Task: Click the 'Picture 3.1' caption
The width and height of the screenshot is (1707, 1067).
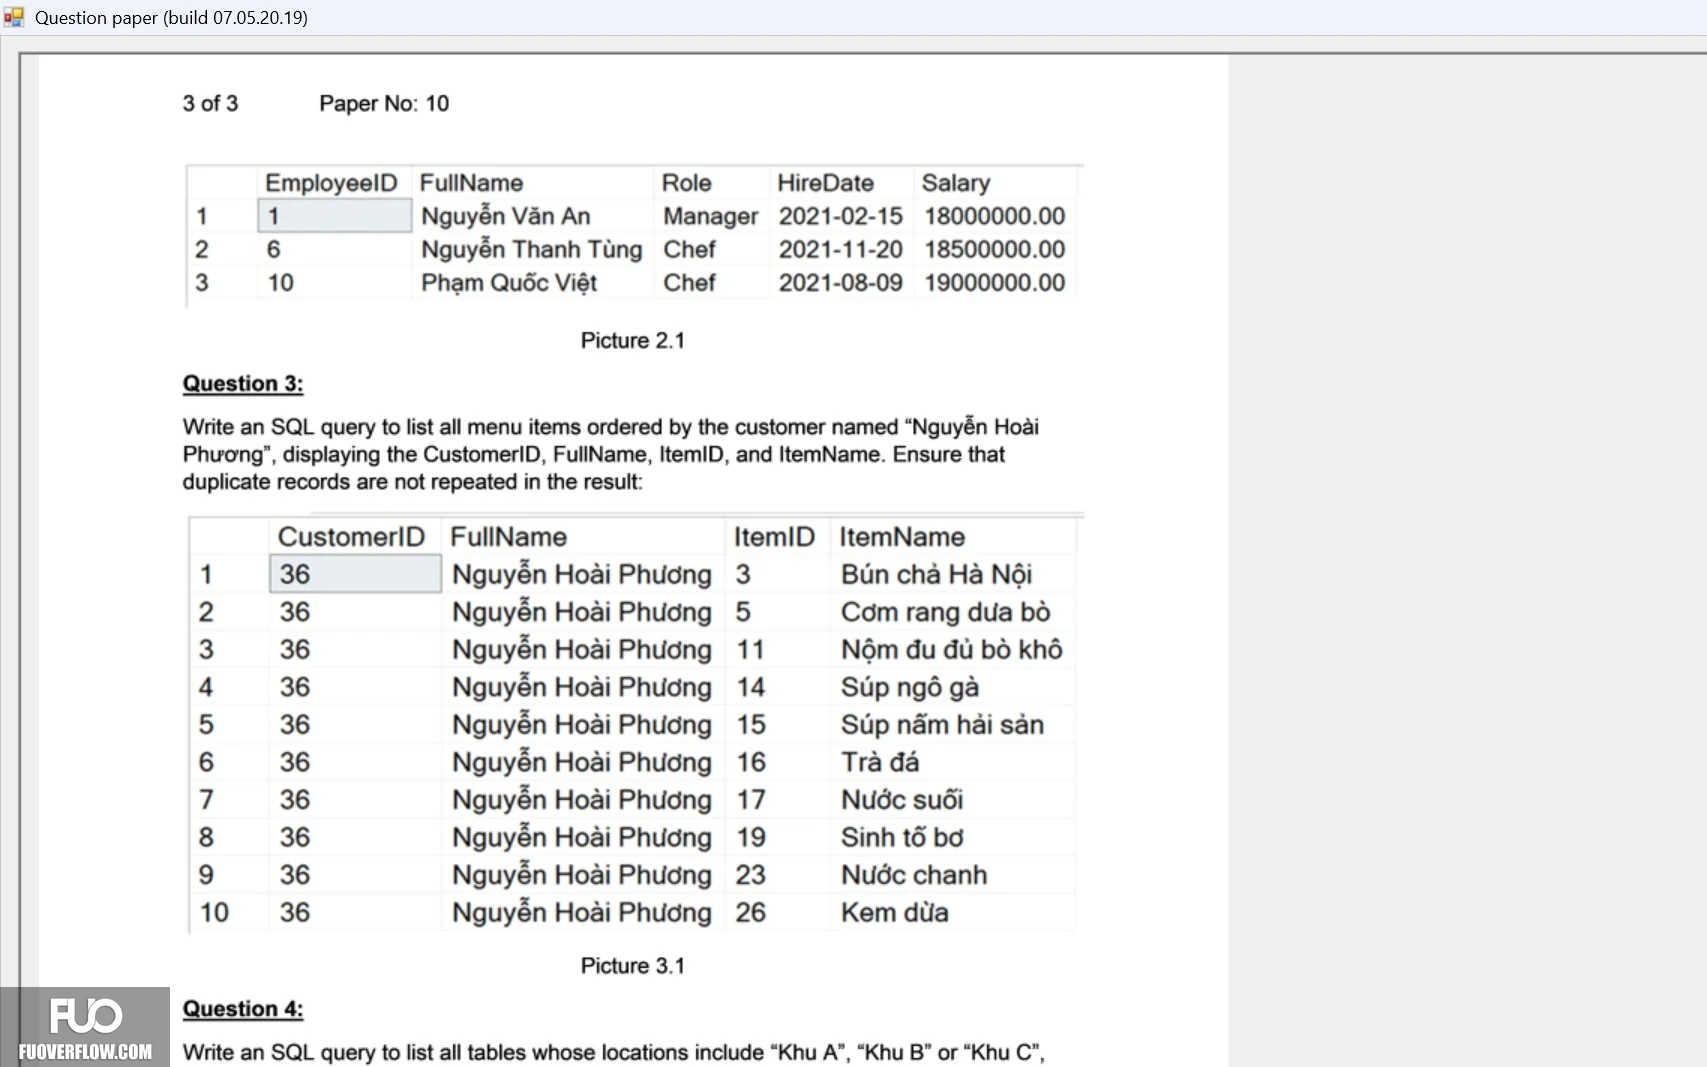Action: tap(633, 966)
